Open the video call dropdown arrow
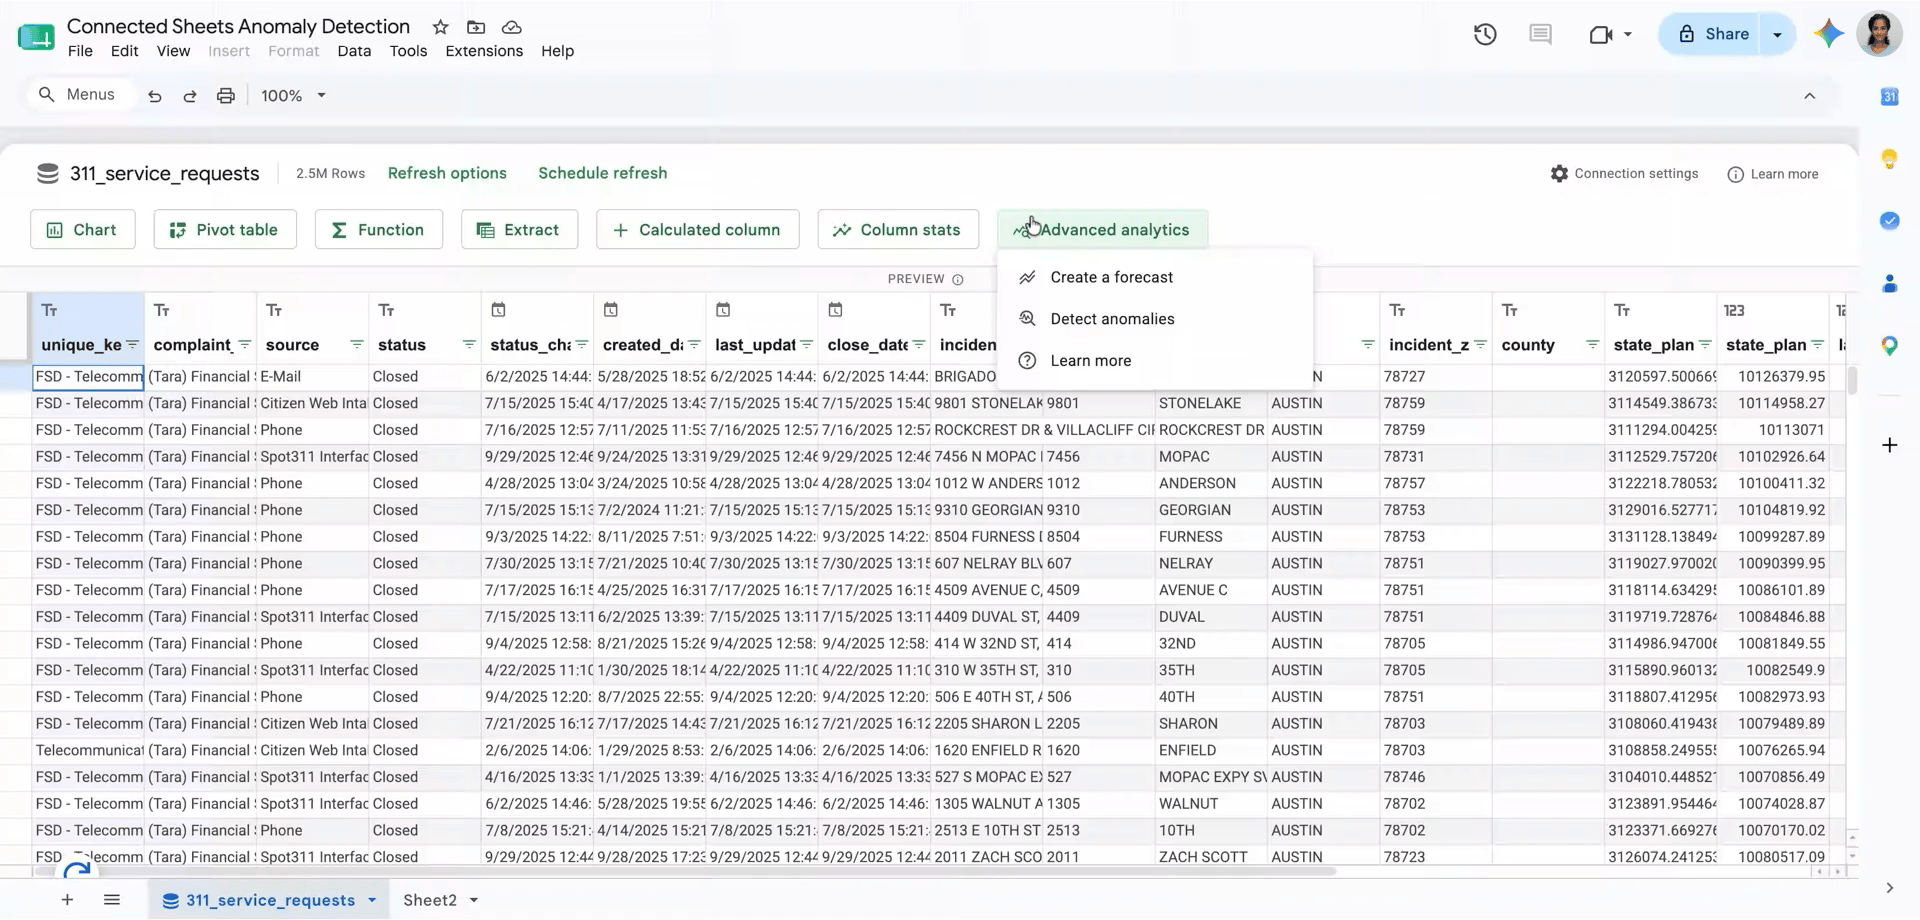Viewport: 1920px width, 920px height. pos(1628,34)
